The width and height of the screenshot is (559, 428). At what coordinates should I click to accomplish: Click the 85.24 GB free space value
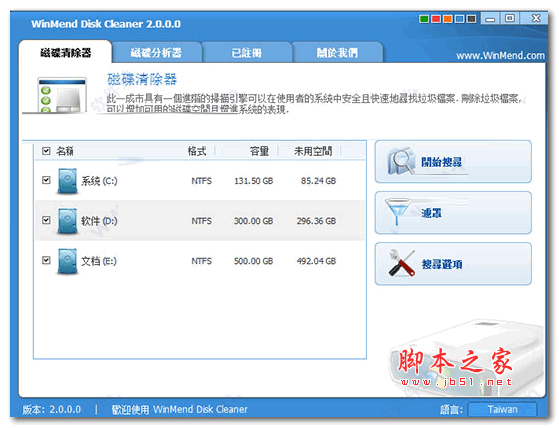tap(318, 181)
